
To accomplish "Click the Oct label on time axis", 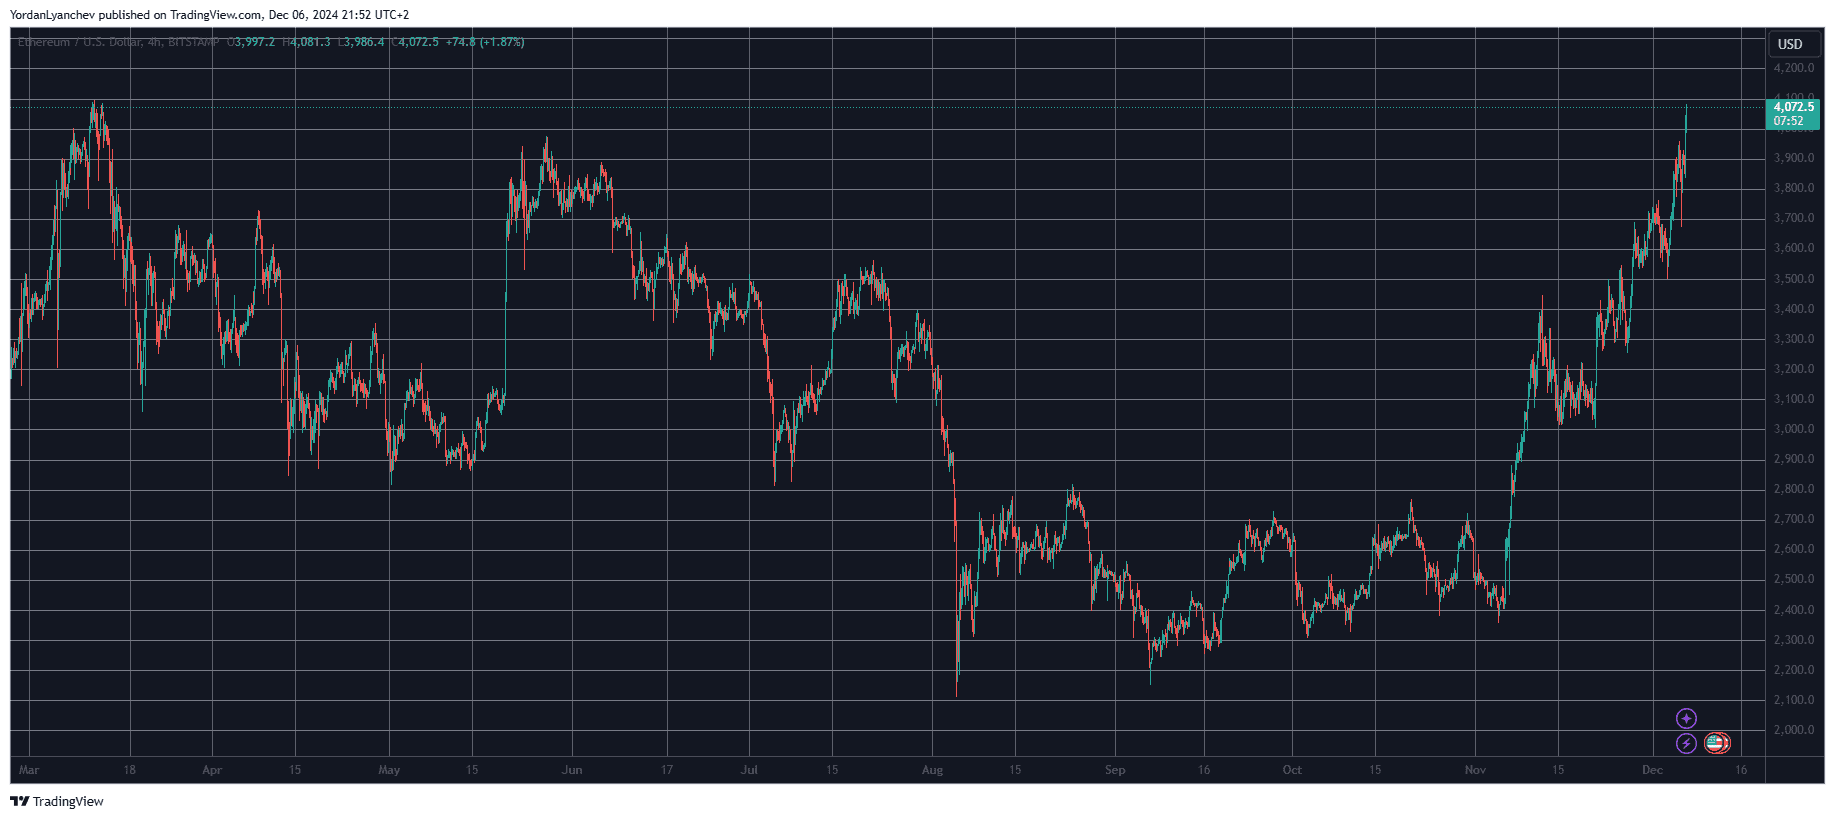I will 1292,770.
